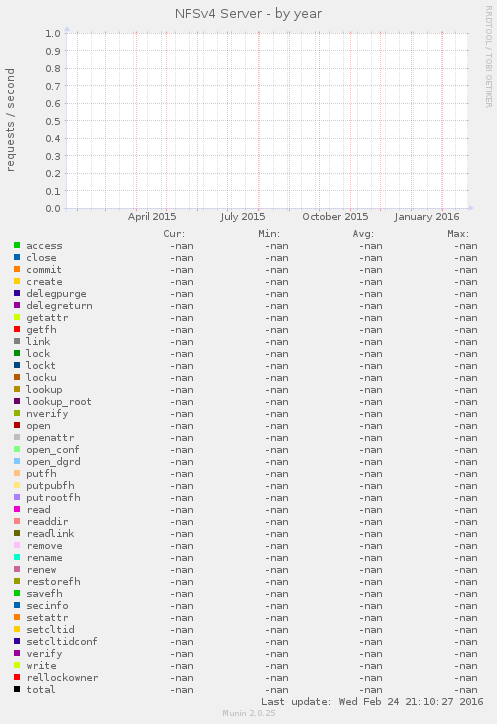Click the magenta read legend swatch
This screenshot has height=724, width=497.
point(17,509)
